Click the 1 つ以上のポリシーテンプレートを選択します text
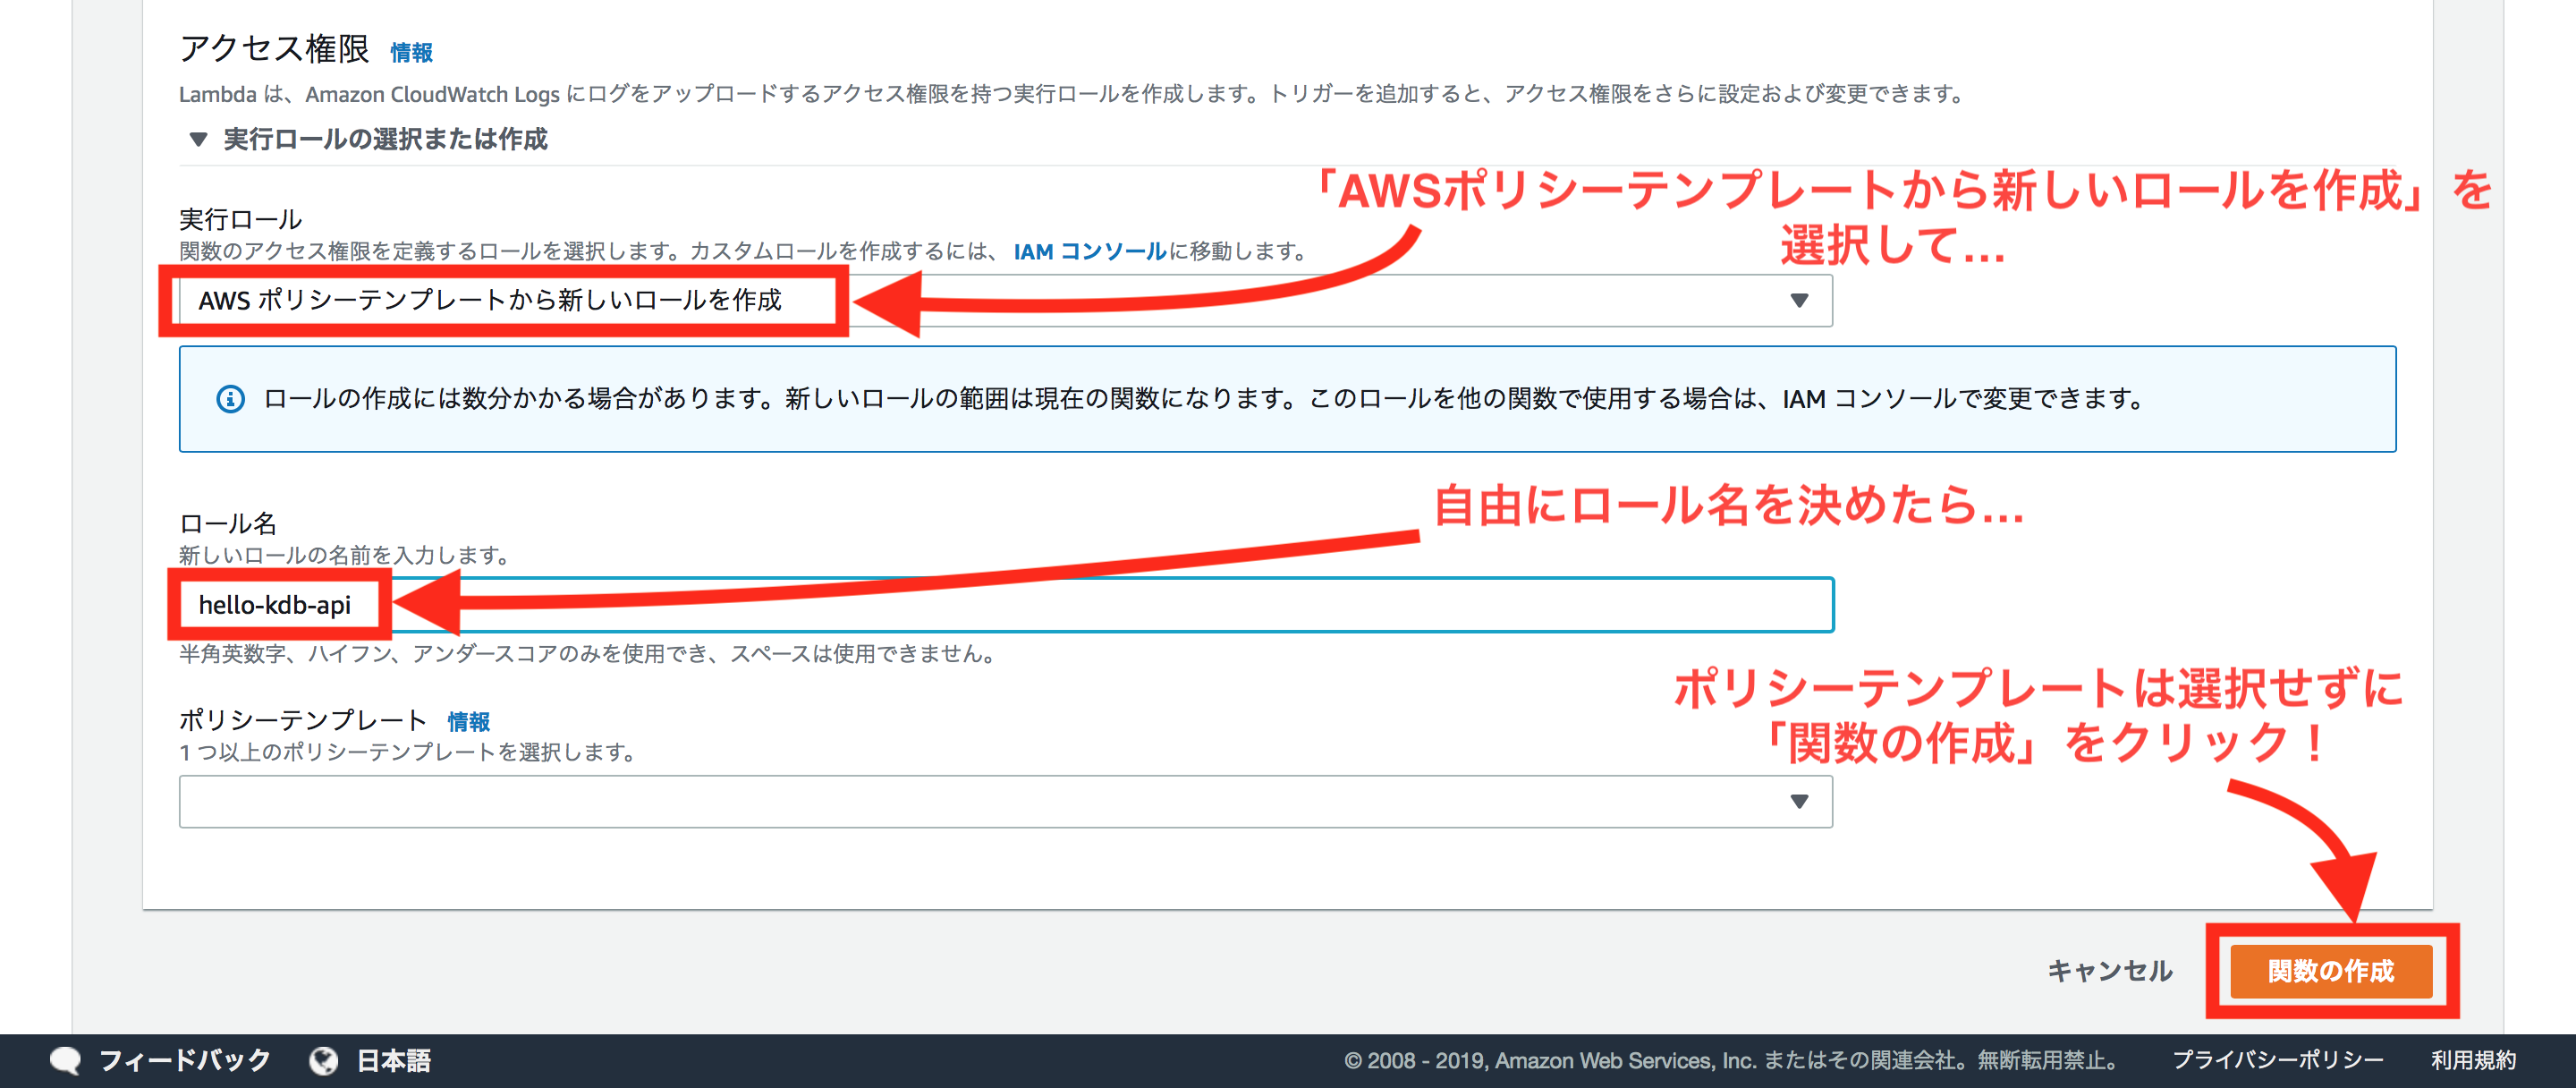The width and height of the screenshot is (2576, 1088). tap(408, 752)
